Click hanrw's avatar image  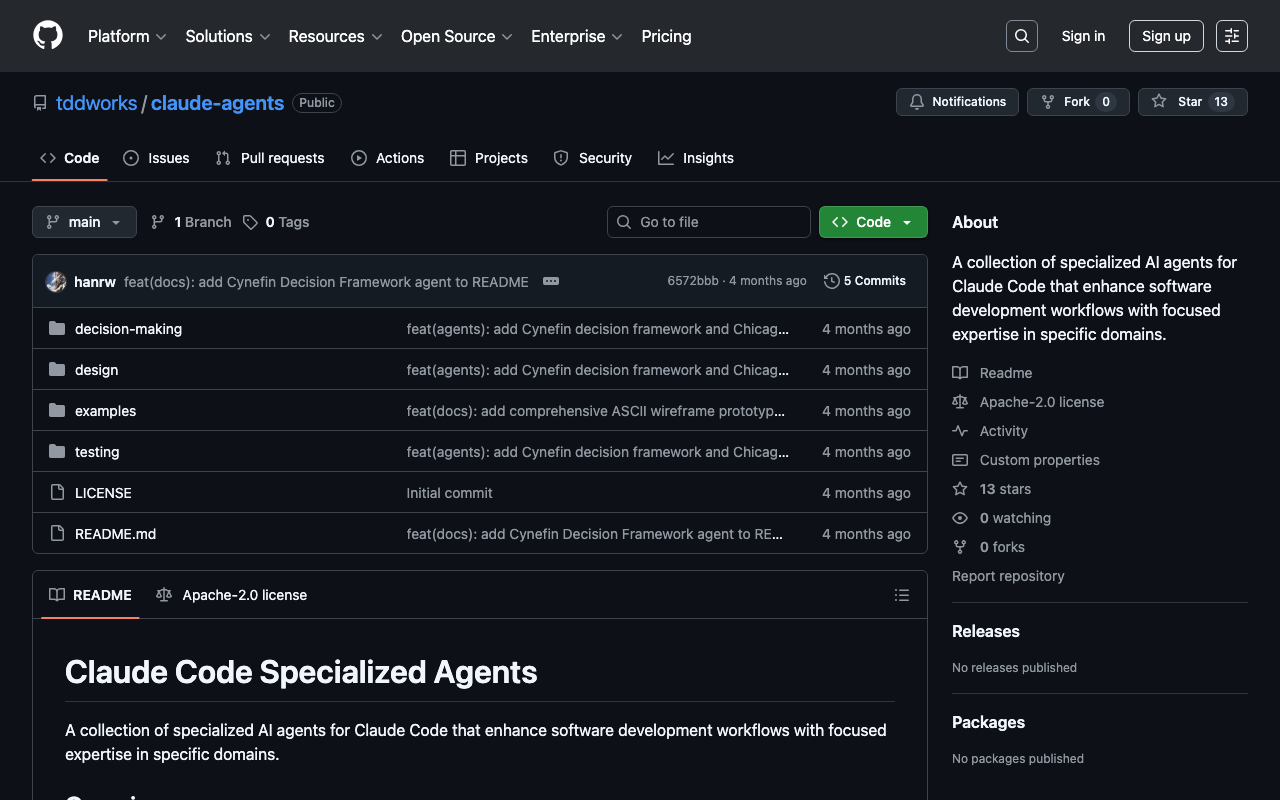56,282
